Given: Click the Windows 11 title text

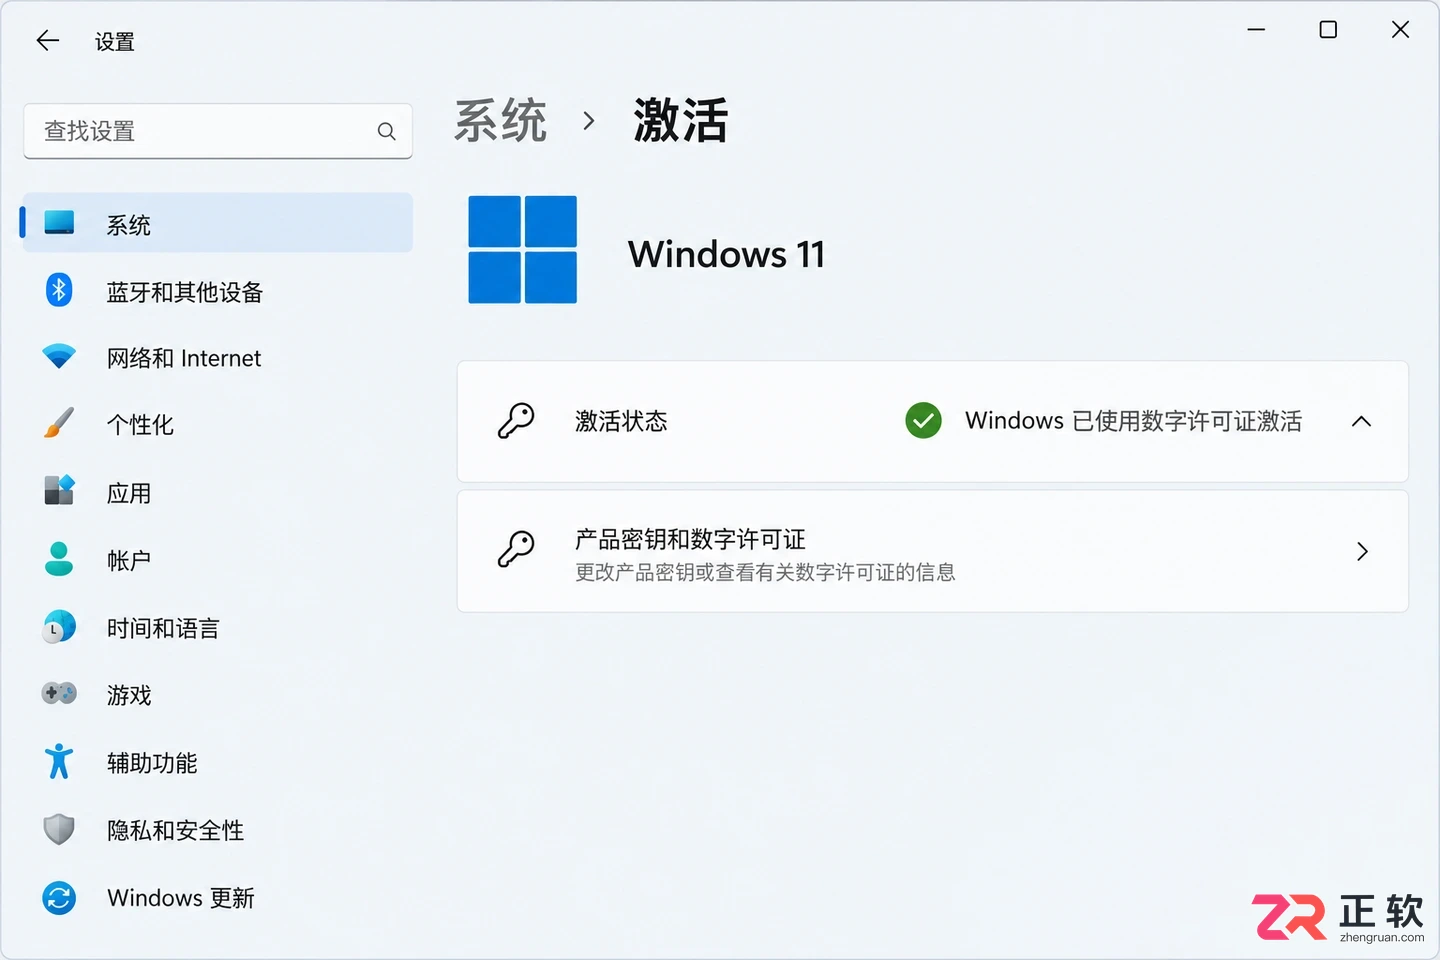Looking at the screenshot, I should tap(726, 254).
